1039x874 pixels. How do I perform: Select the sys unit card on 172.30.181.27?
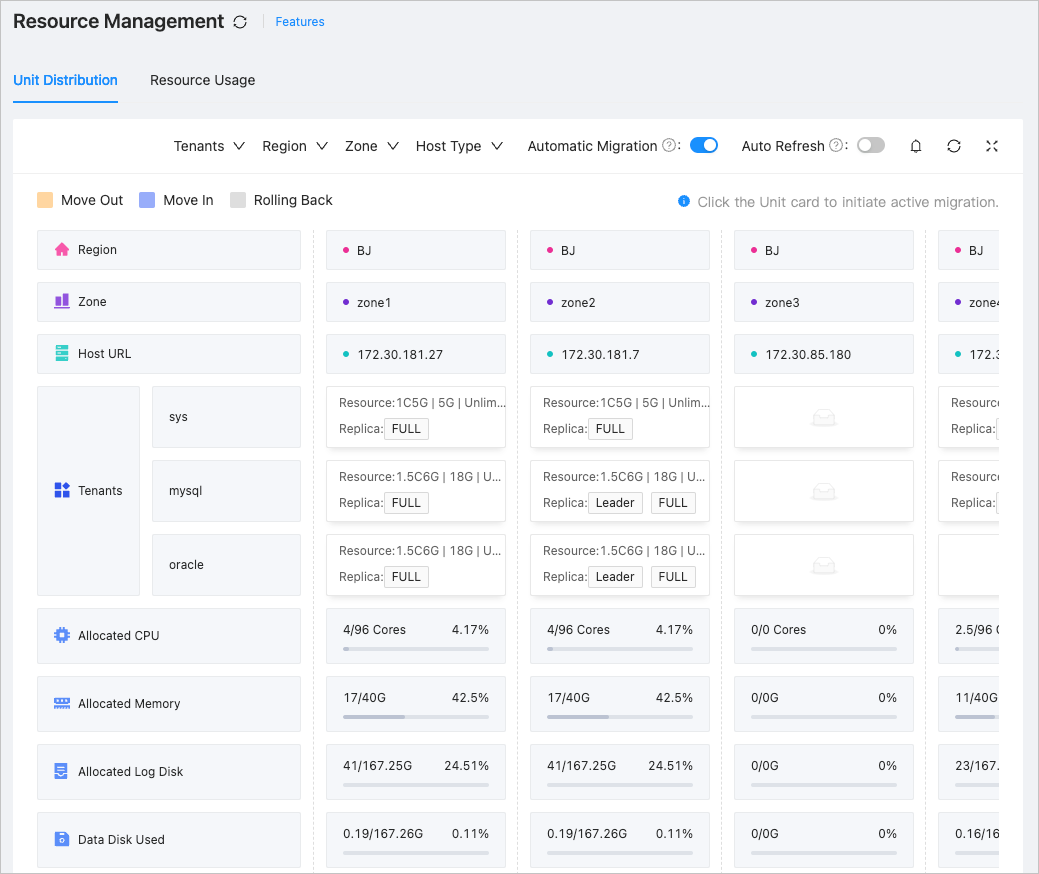[415, 416]
